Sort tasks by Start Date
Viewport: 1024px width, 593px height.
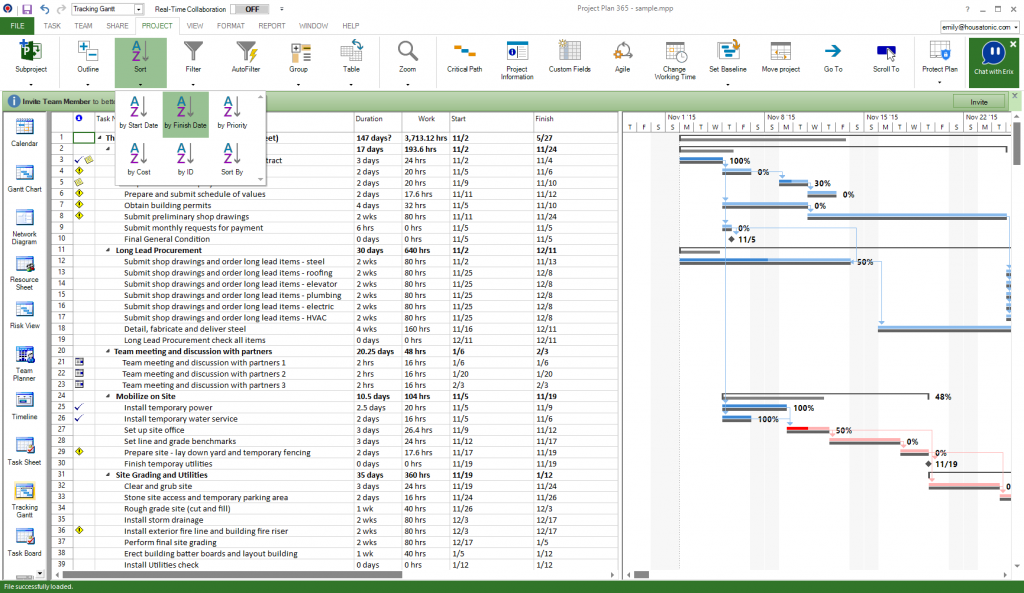[x=139, y=112]
